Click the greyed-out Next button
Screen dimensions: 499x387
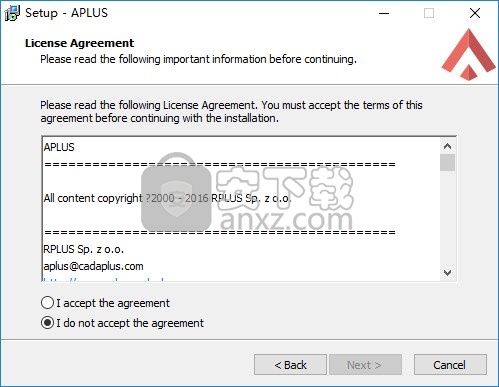365,365
